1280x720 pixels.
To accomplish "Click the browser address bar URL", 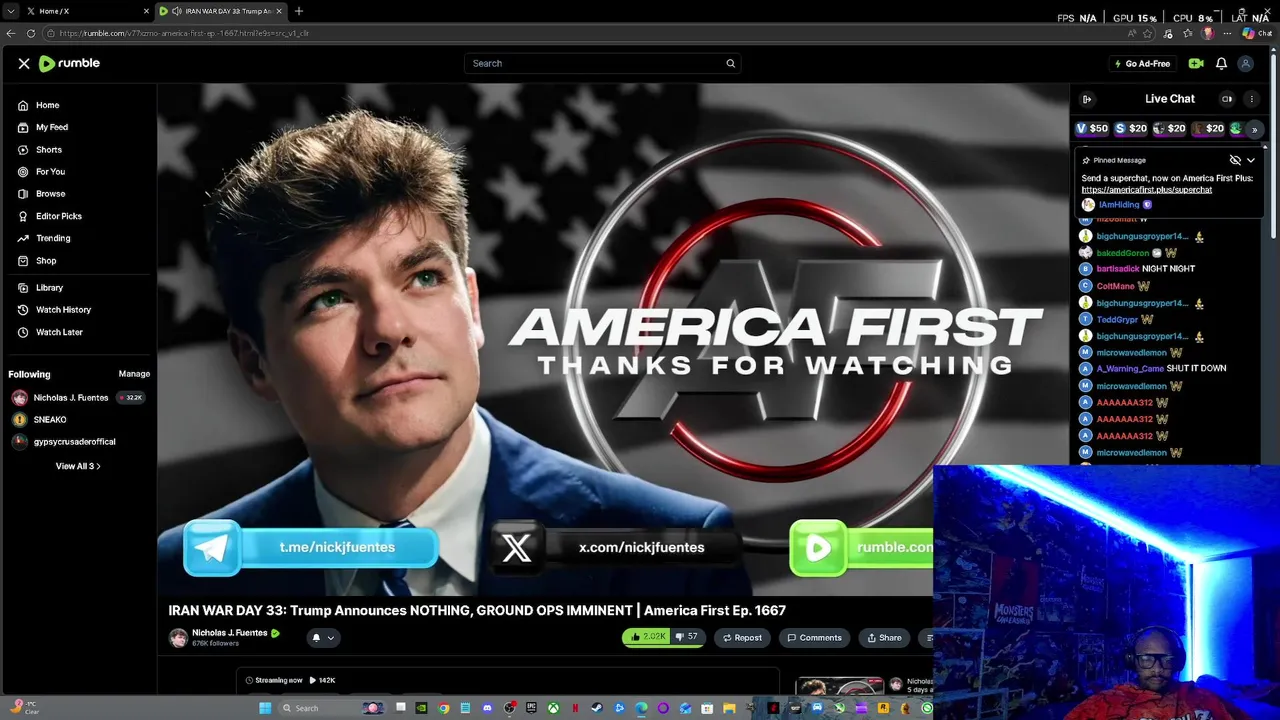I will point(184,33).
